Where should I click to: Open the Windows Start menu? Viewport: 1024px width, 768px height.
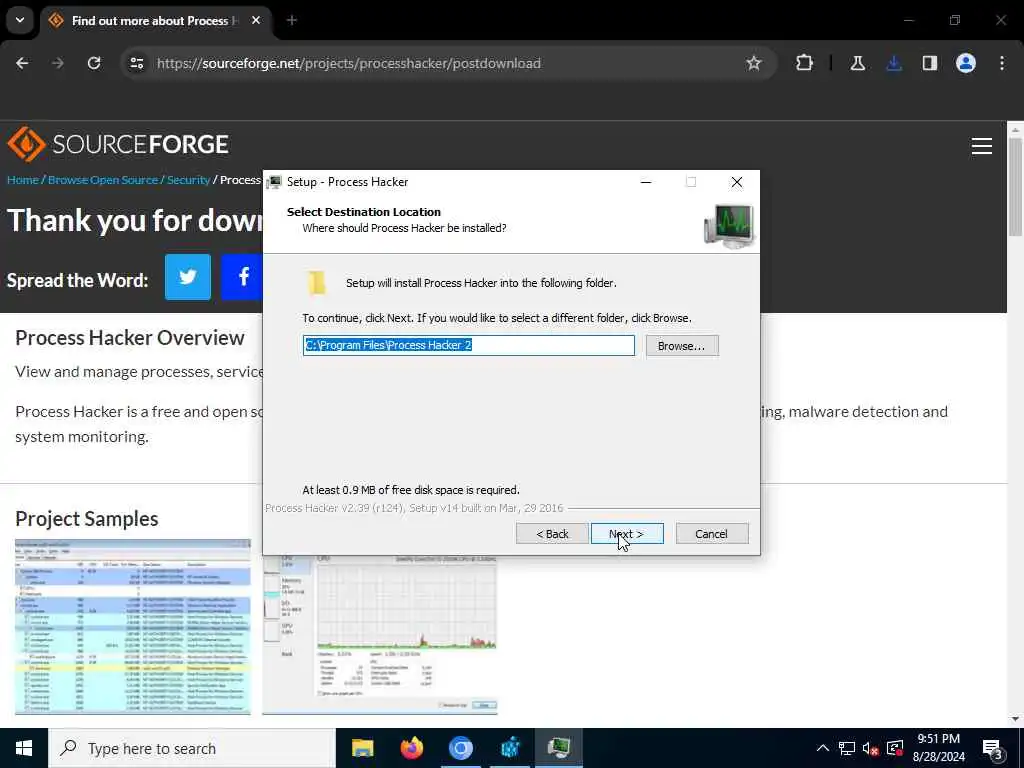(x=24, y=748)
